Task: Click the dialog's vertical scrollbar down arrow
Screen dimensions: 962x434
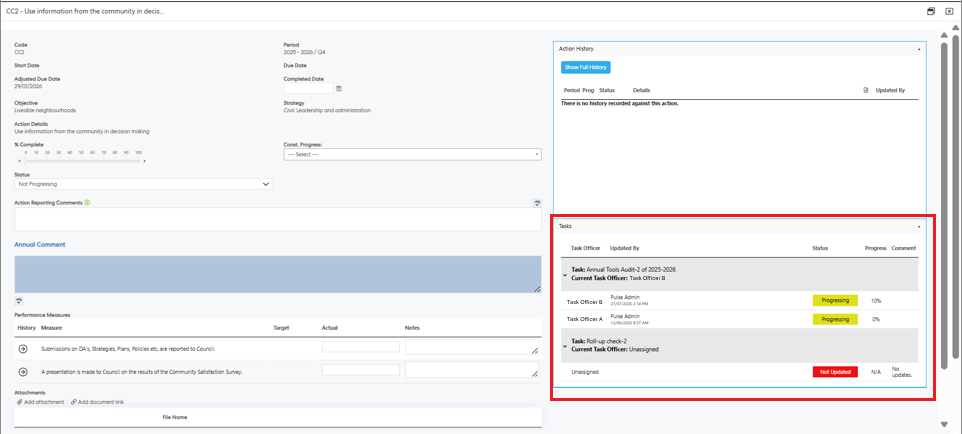Action: tap(944, 424)
